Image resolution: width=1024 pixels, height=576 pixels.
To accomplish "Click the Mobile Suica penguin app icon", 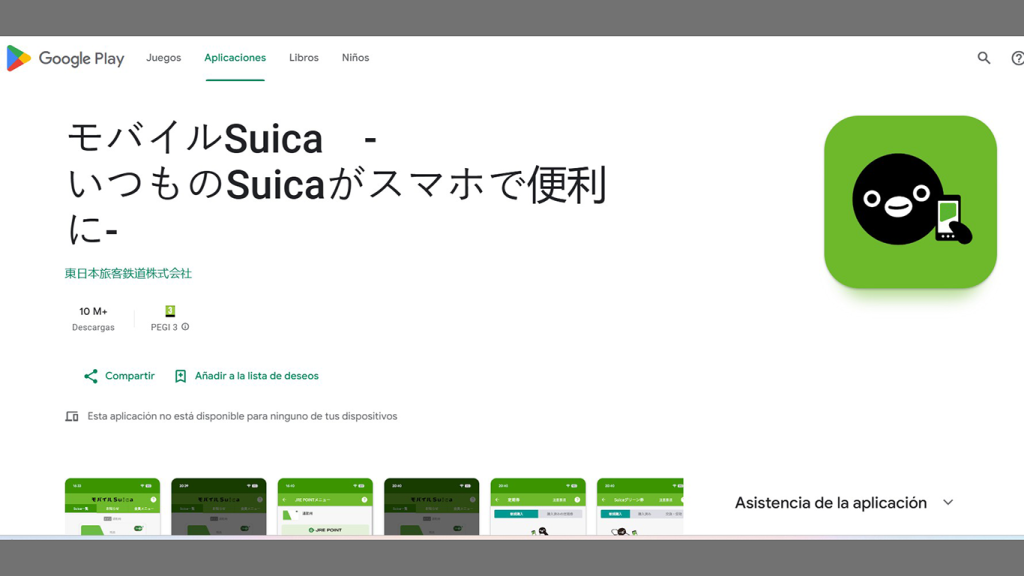I will (910, 202).
